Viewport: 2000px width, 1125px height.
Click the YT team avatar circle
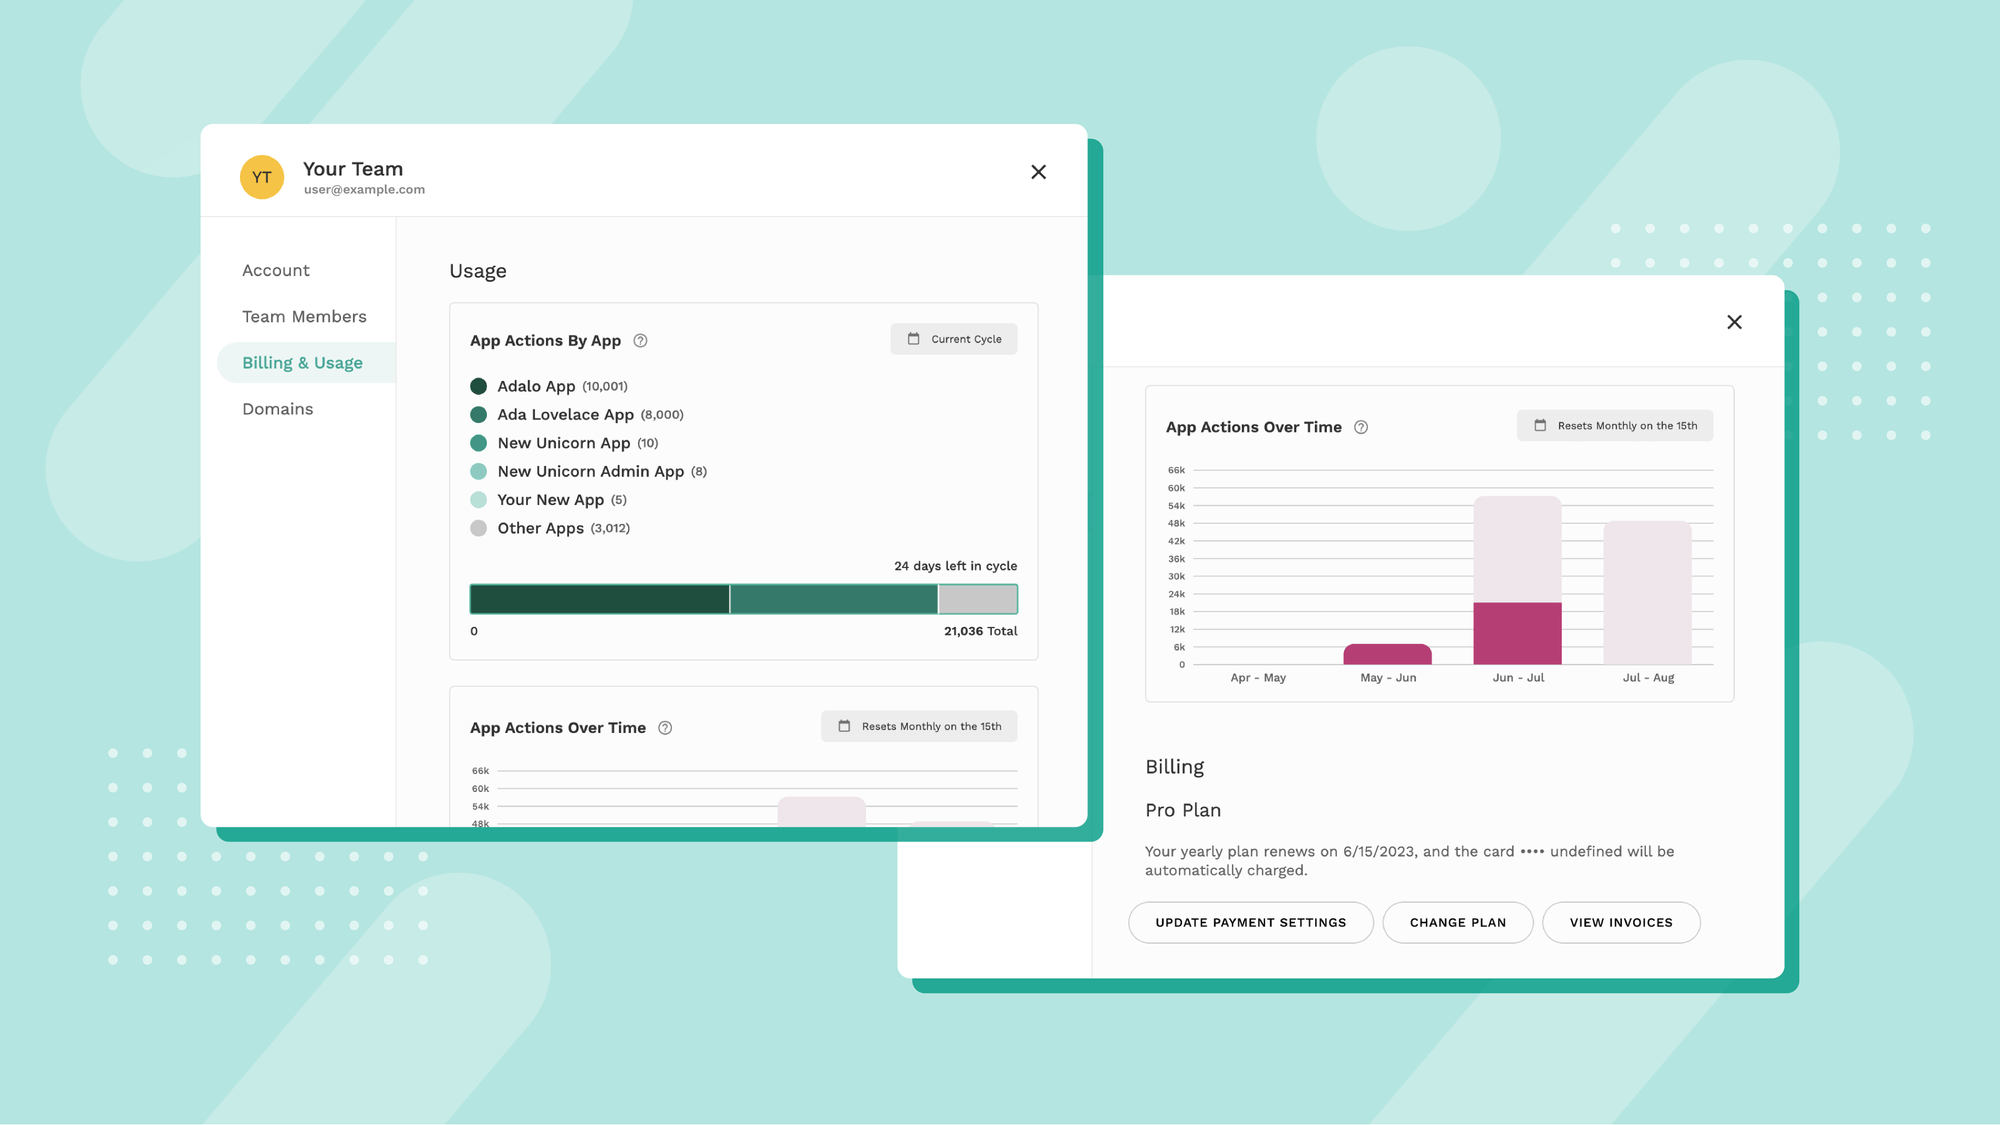pos(262,177)
